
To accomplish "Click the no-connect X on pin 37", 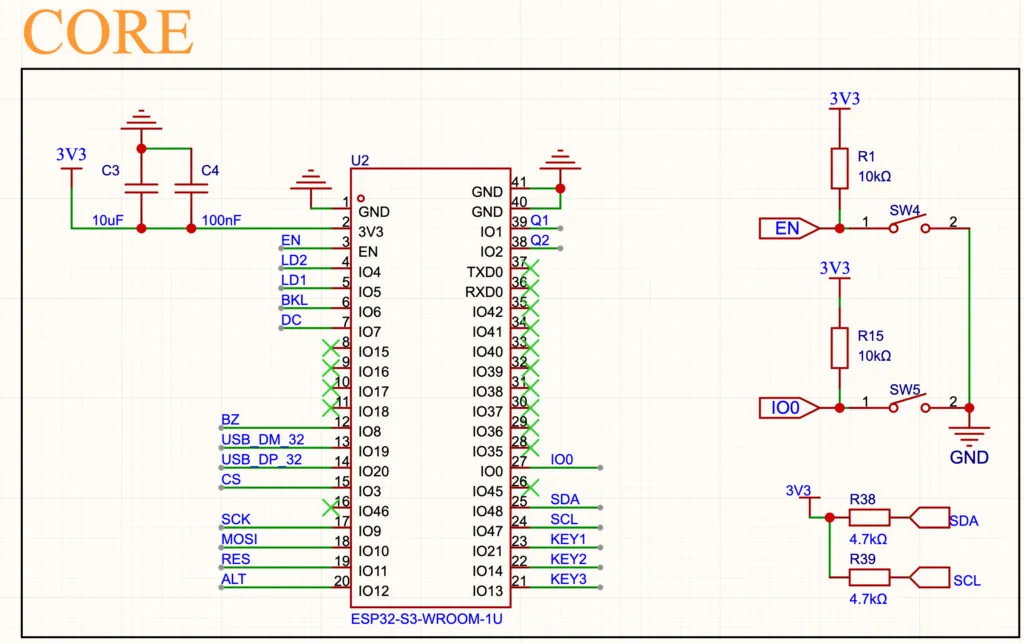I will pos(532,268).
